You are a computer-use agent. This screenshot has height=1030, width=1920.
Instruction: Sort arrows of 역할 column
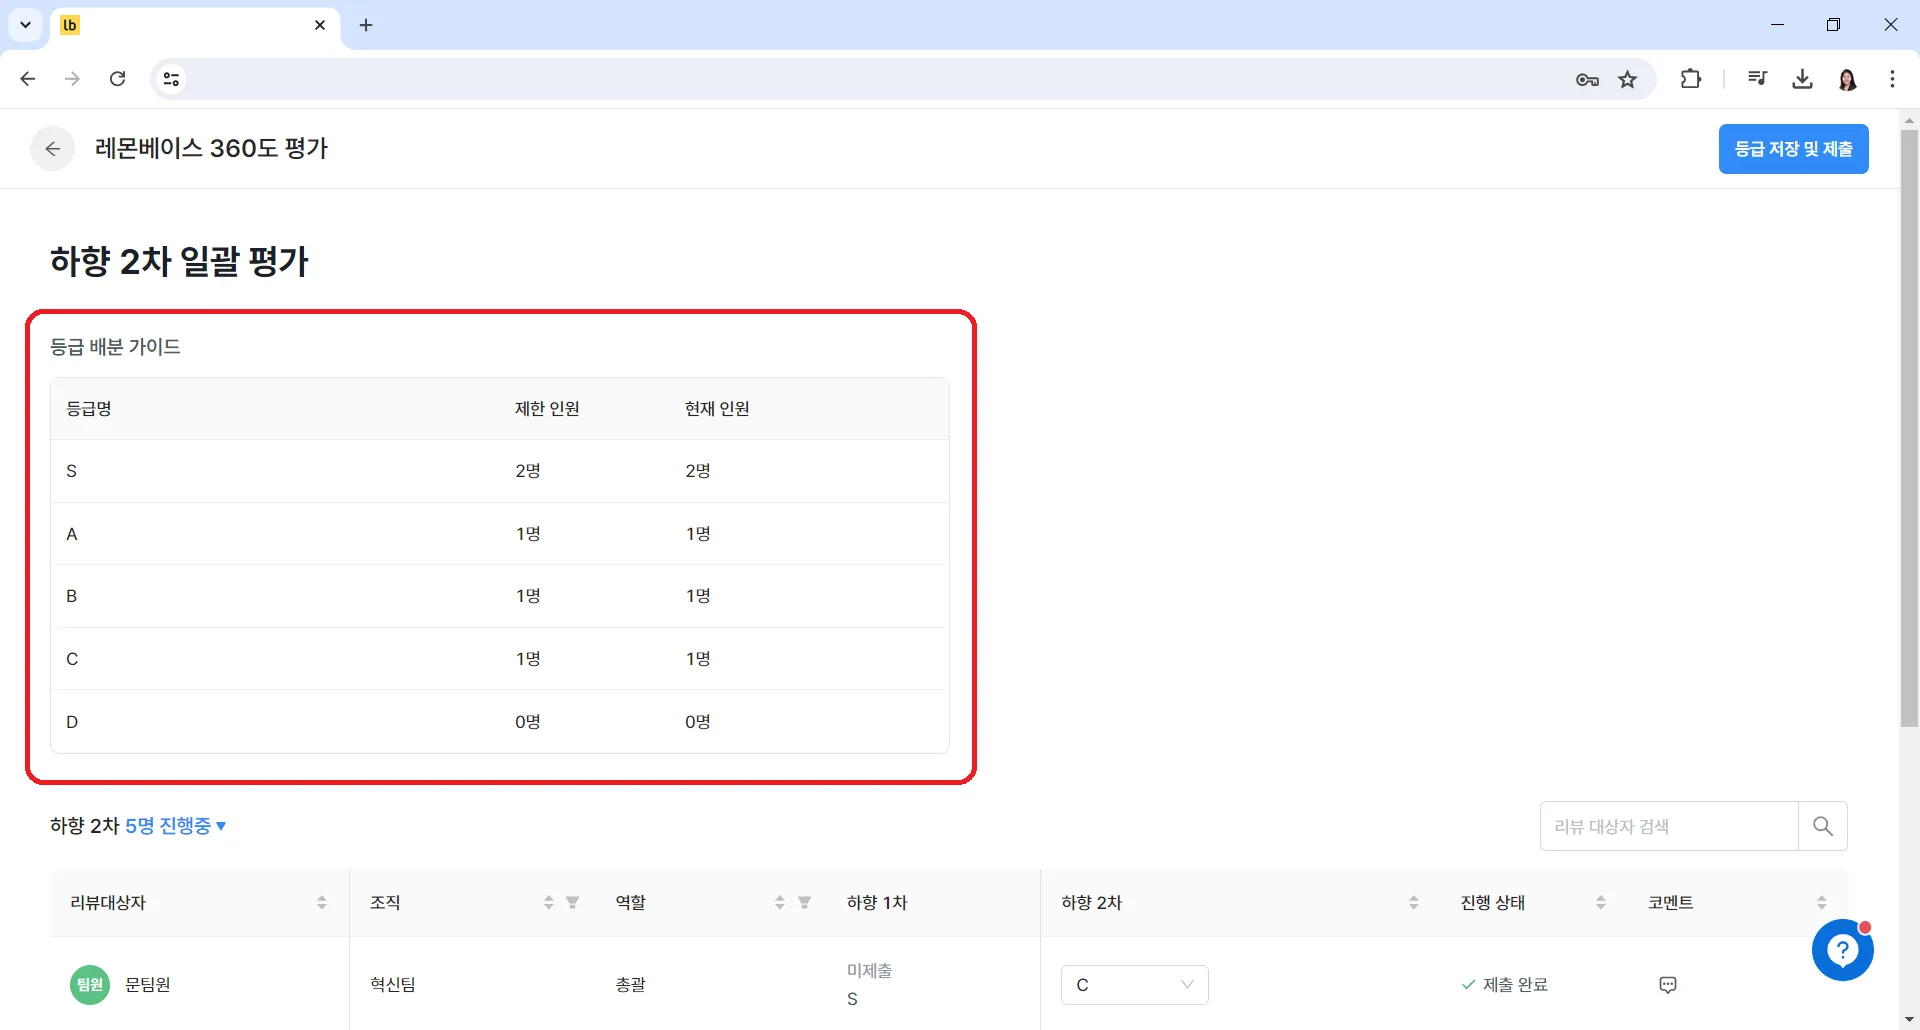click(779, 903)
